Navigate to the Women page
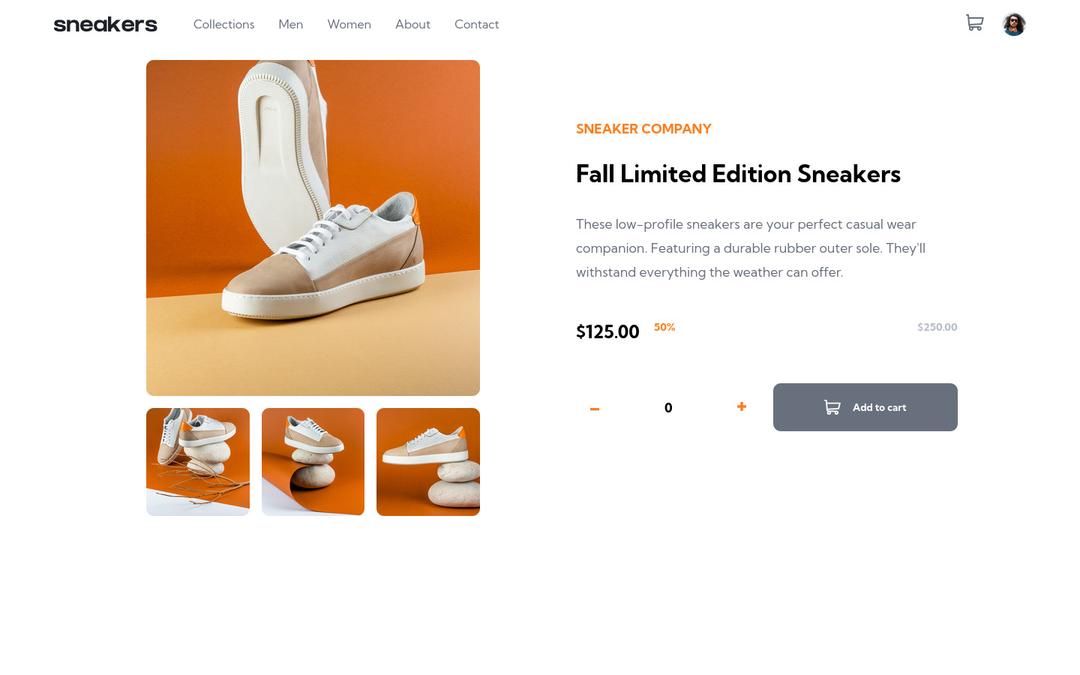Viewport: 1080px width, 675px height. (x=349, y=24)
